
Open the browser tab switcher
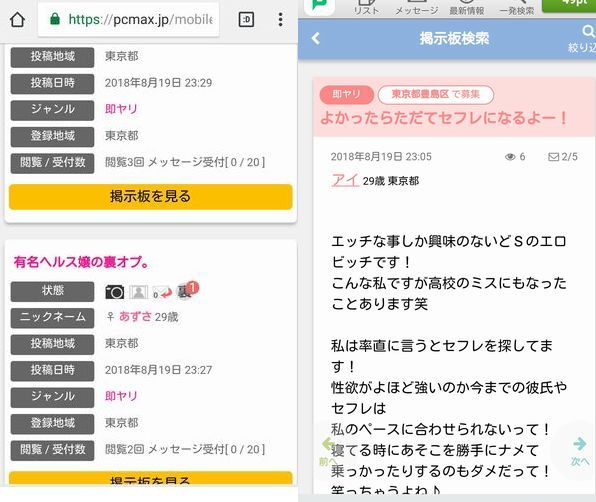tap(246, 19)
